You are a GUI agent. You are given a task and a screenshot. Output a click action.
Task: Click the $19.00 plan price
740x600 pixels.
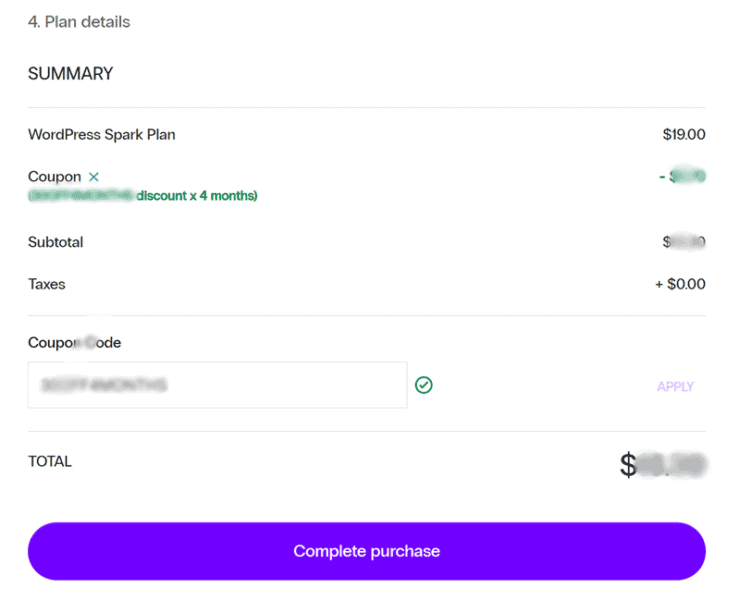point(684,135)
